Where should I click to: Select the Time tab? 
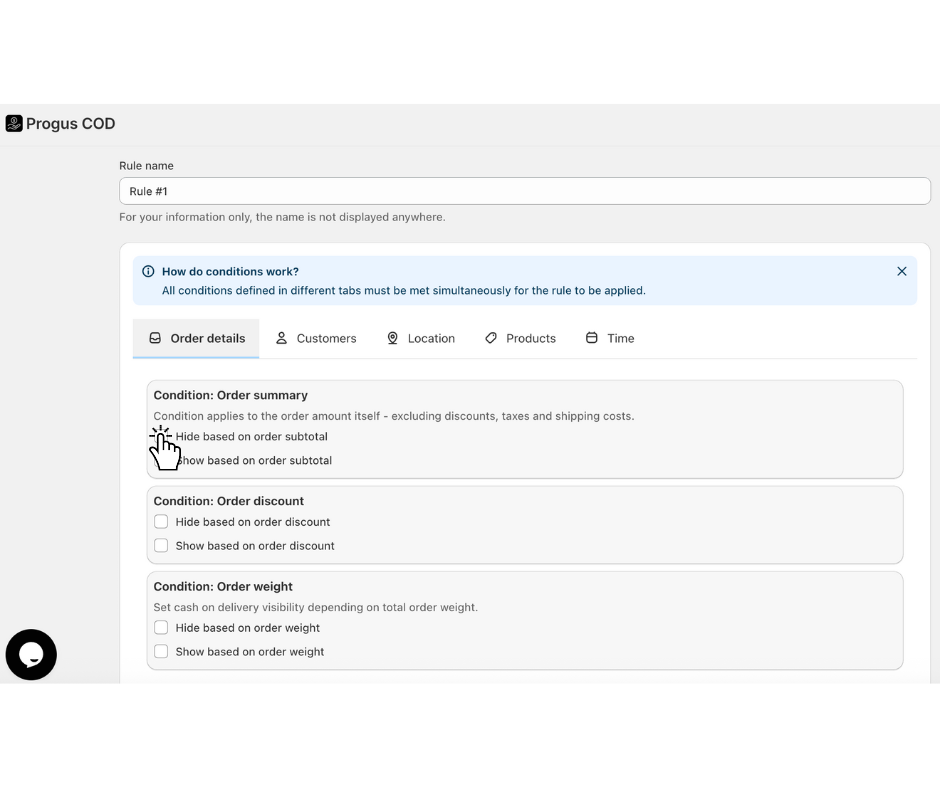[610, 338]
